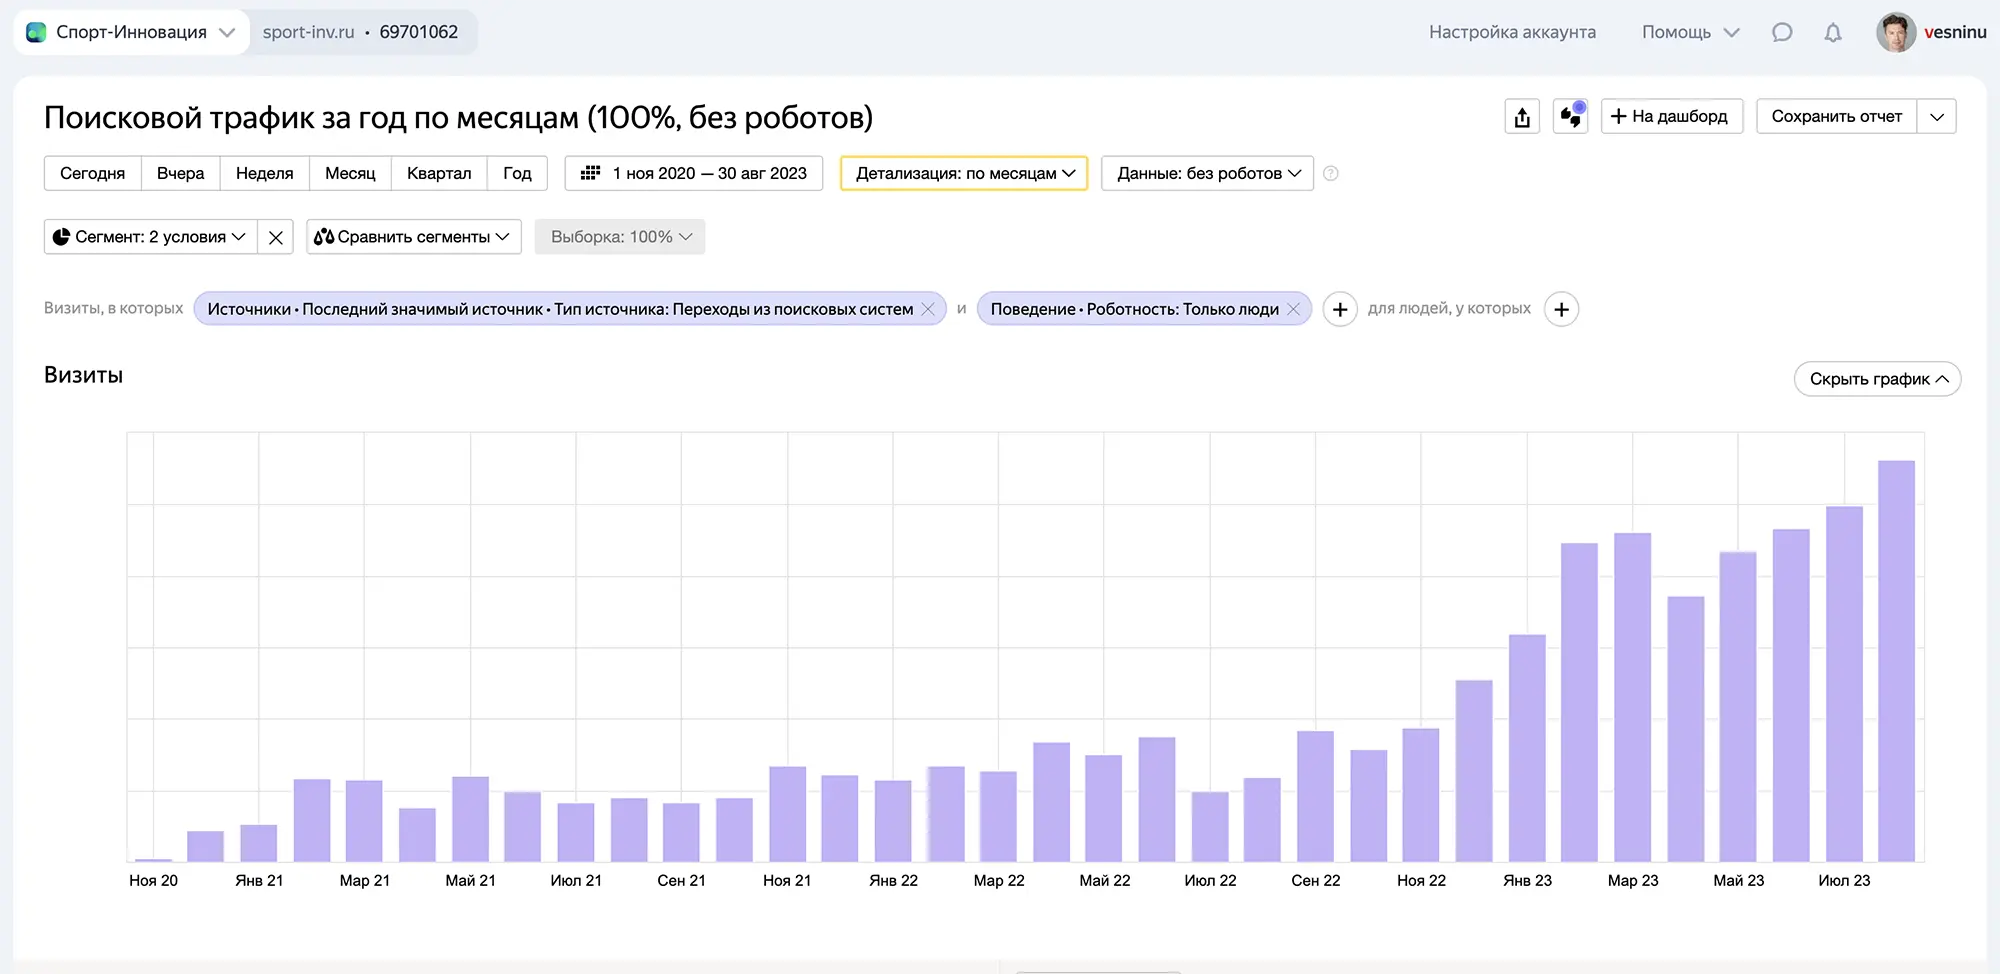Click 'Настройка аккаунта' link

(x=1512, y=31)
